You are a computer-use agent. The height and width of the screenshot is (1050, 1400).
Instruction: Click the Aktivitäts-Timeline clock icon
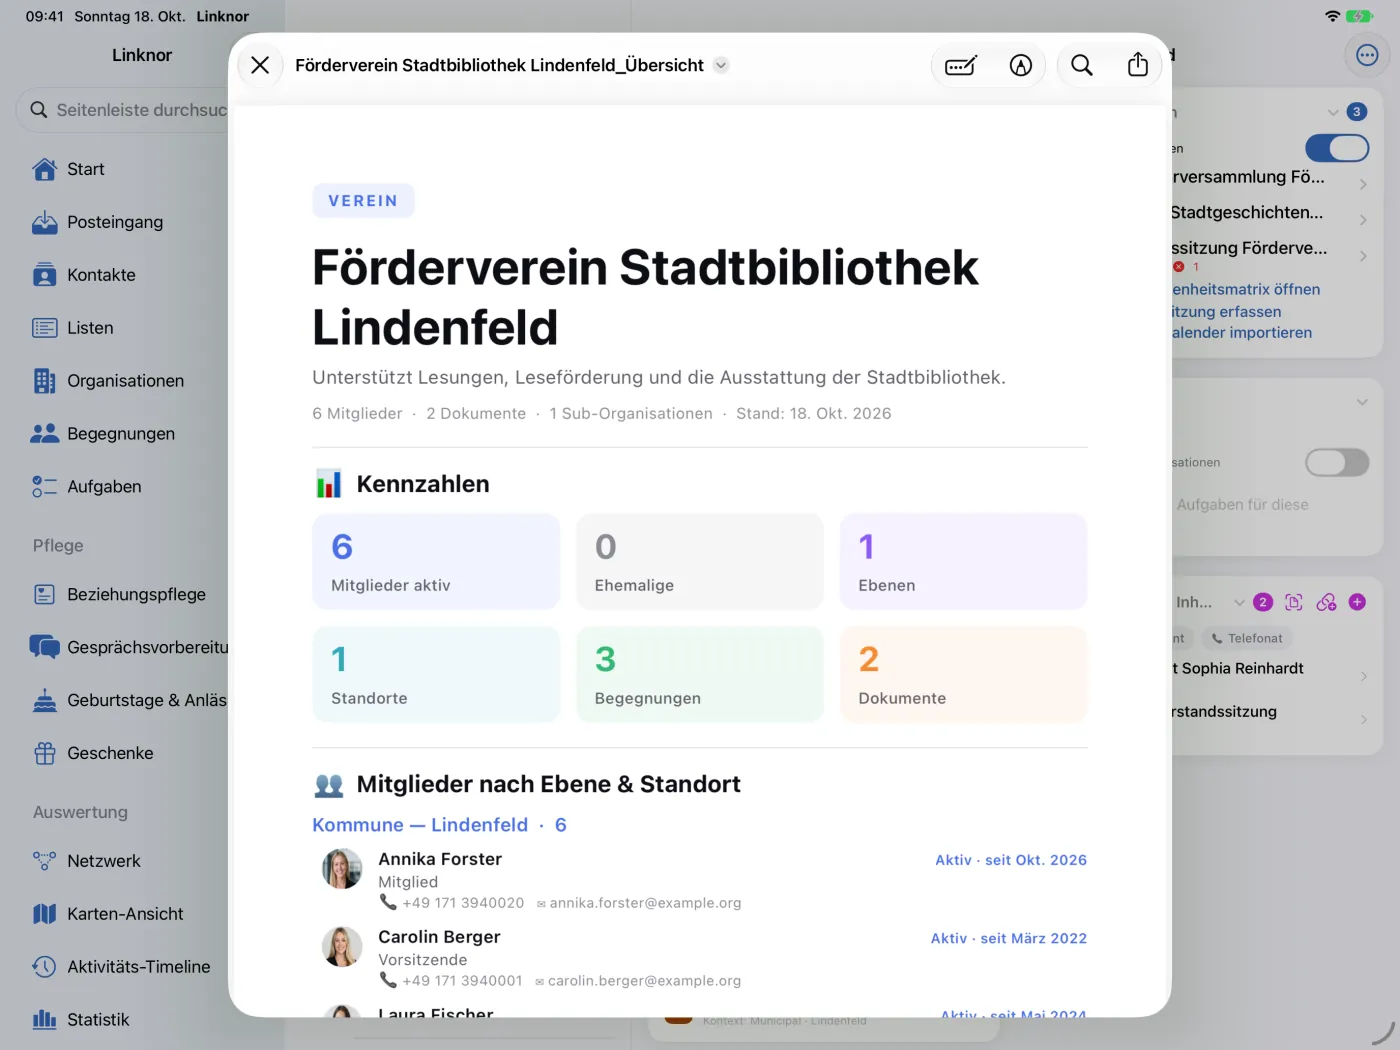point(44,967)
